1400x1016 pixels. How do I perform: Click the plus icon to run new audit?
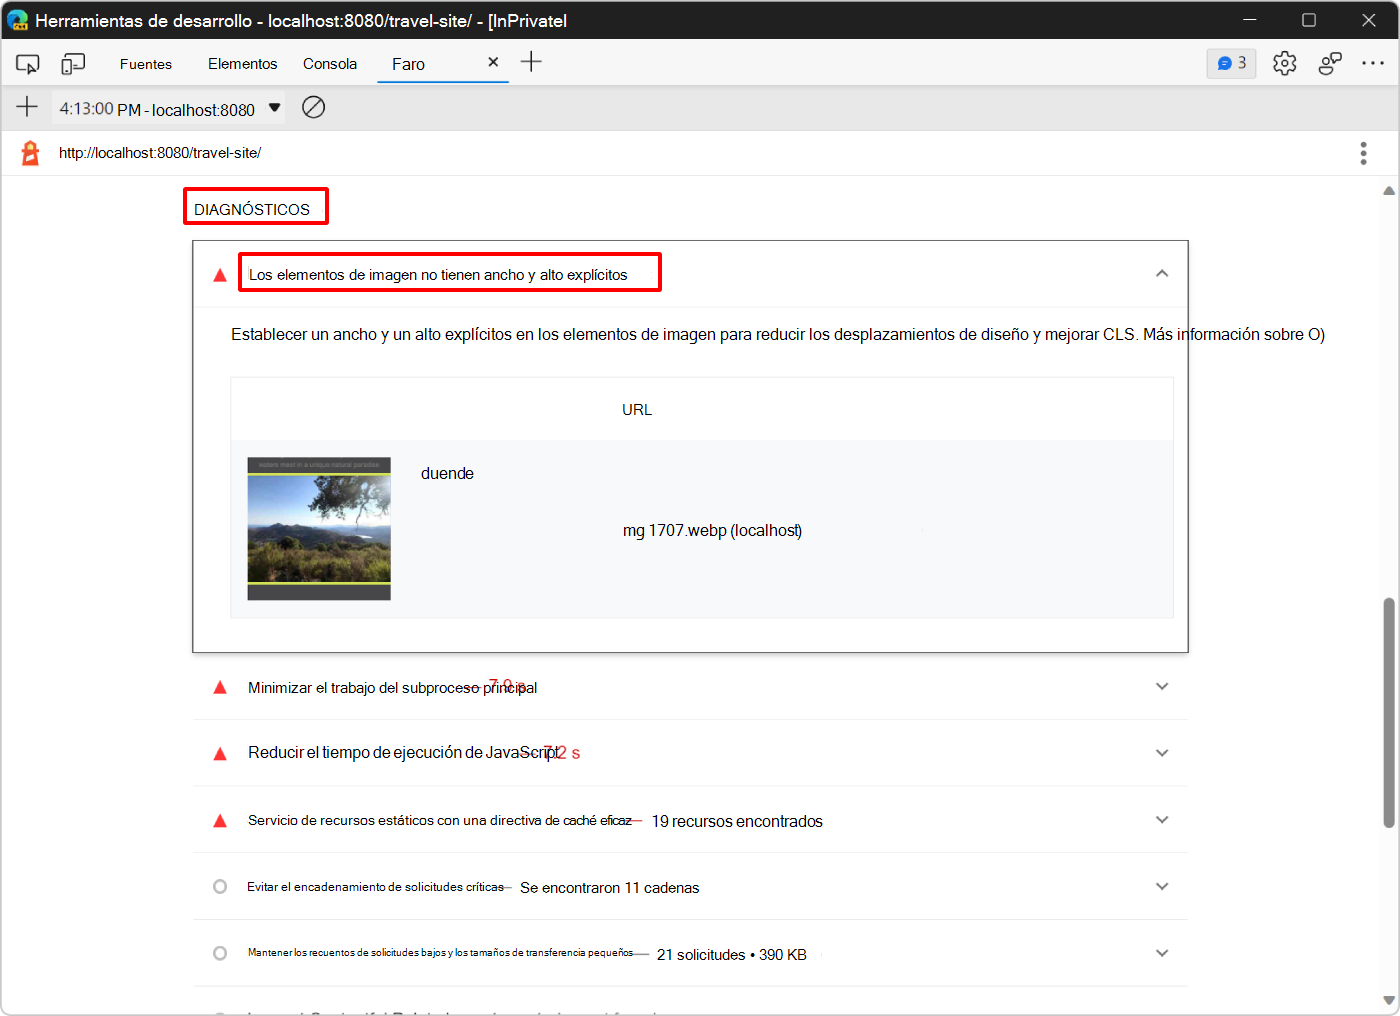click(x=27, y=107)
